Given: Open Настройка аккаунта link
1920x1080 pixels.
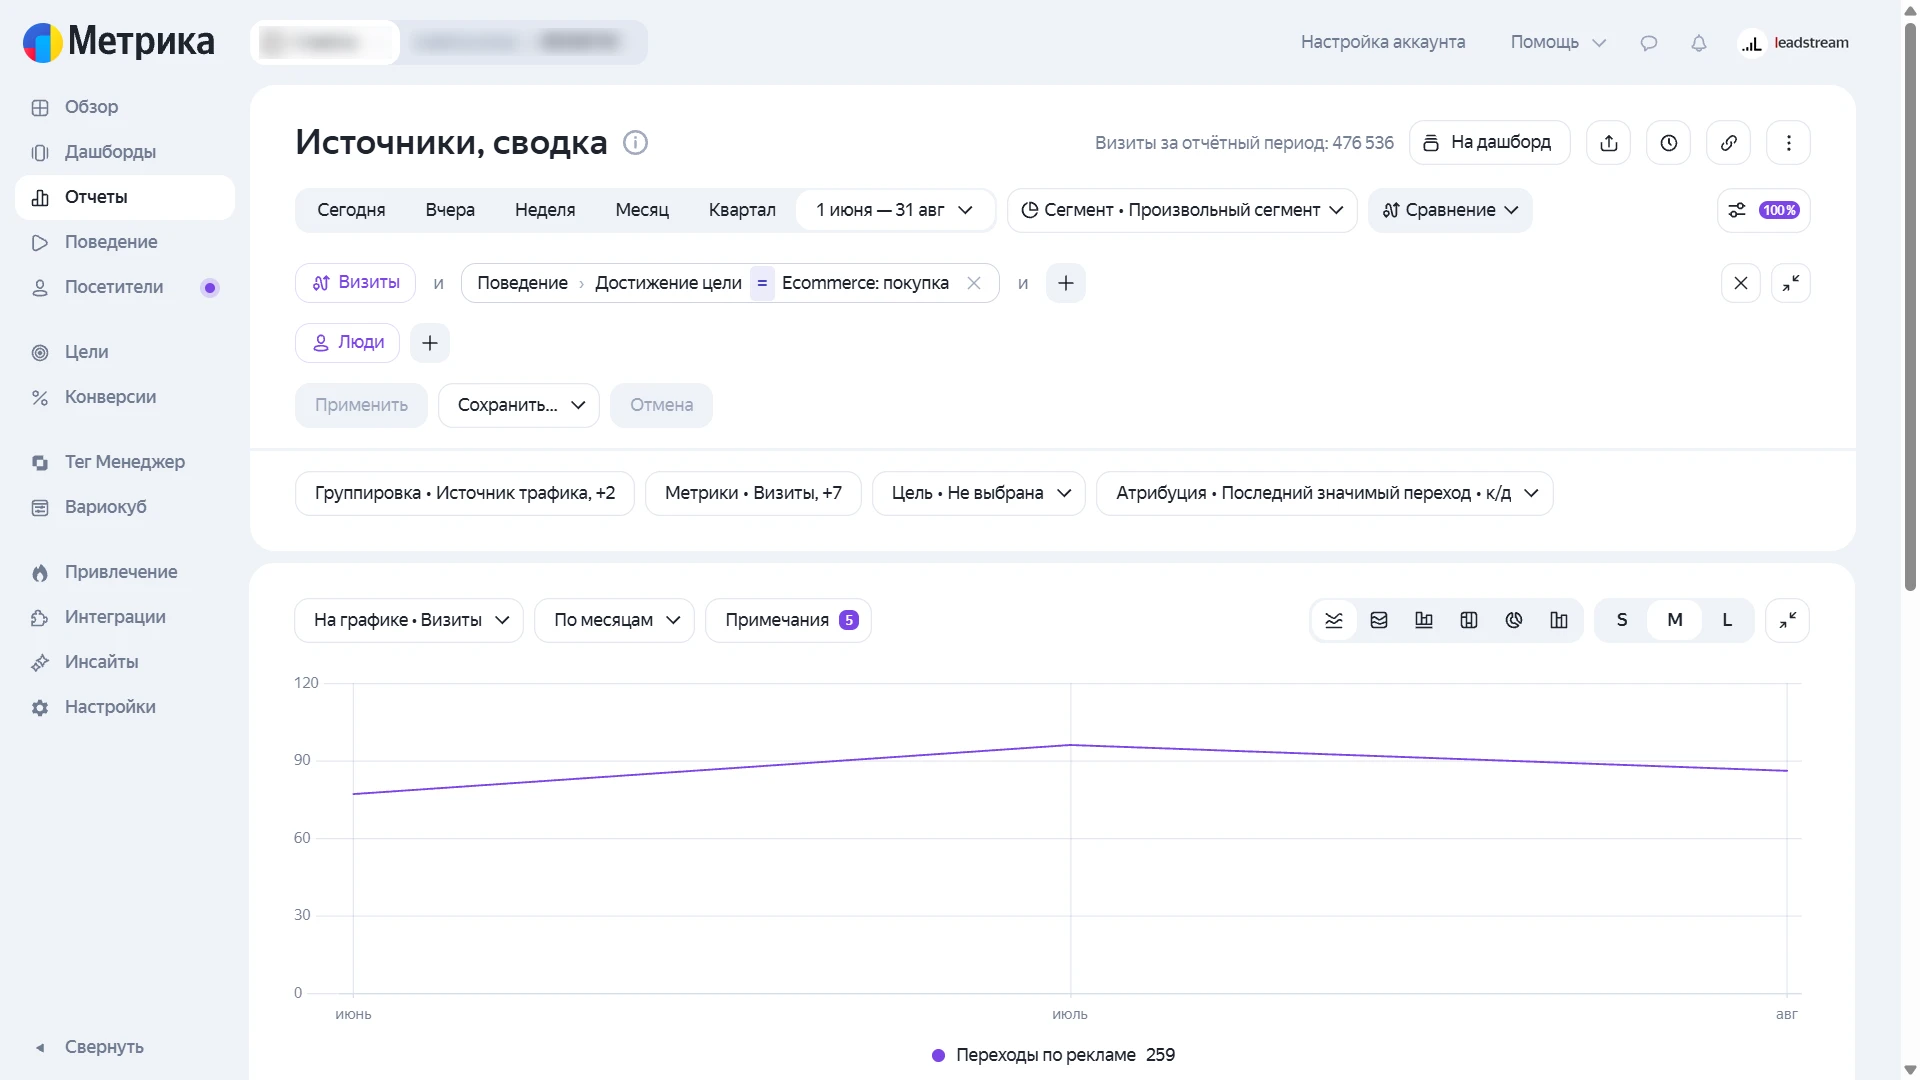Looking at the screenshot, I should click(x=1383, y=42).
